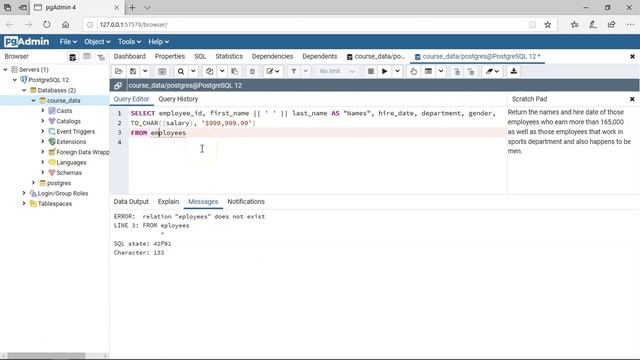Open the Clear eraser dropdown
The width and height of the screenshot is (640, 360).
click(x=492, y=71)
